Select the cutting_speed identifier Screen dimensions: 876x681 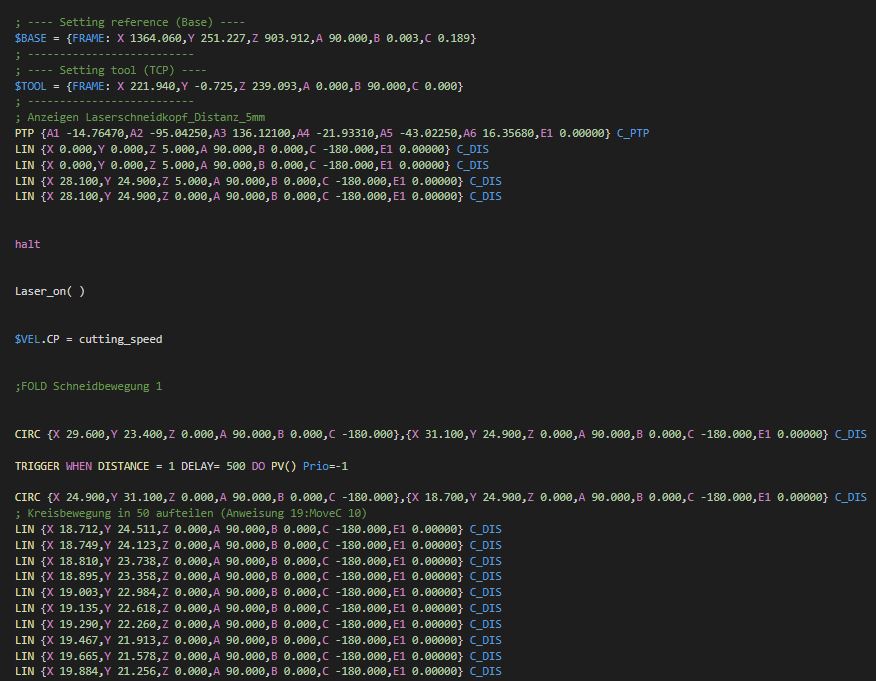tap(121, 340)
